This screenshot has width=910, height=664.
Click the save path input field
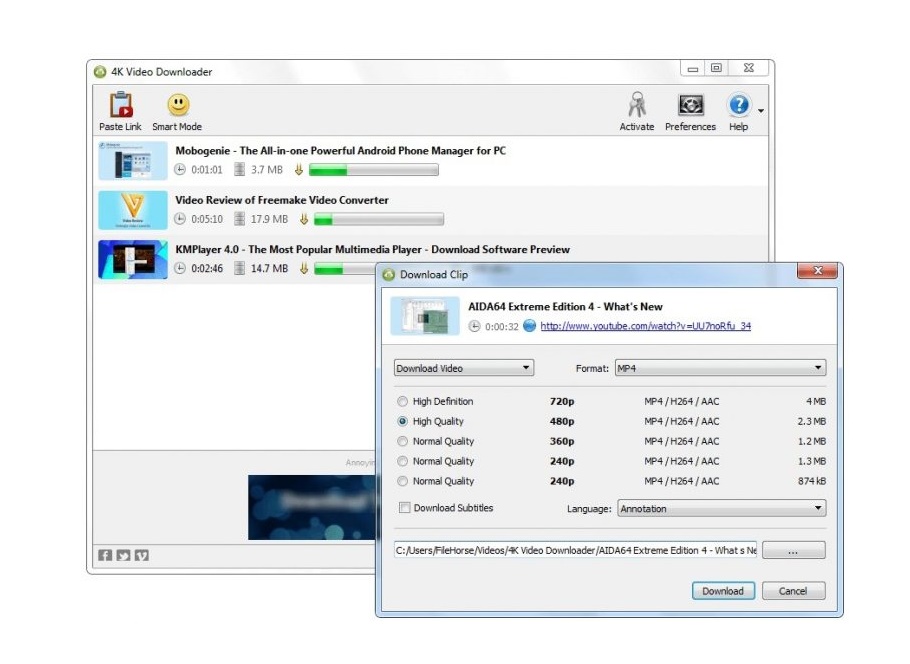coord(575,550)
